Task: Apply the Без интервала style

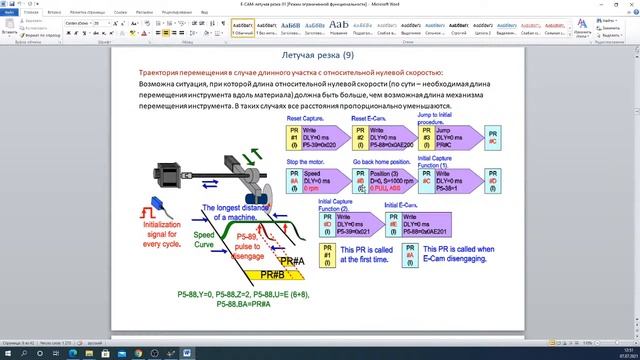Action: (267, 28)
